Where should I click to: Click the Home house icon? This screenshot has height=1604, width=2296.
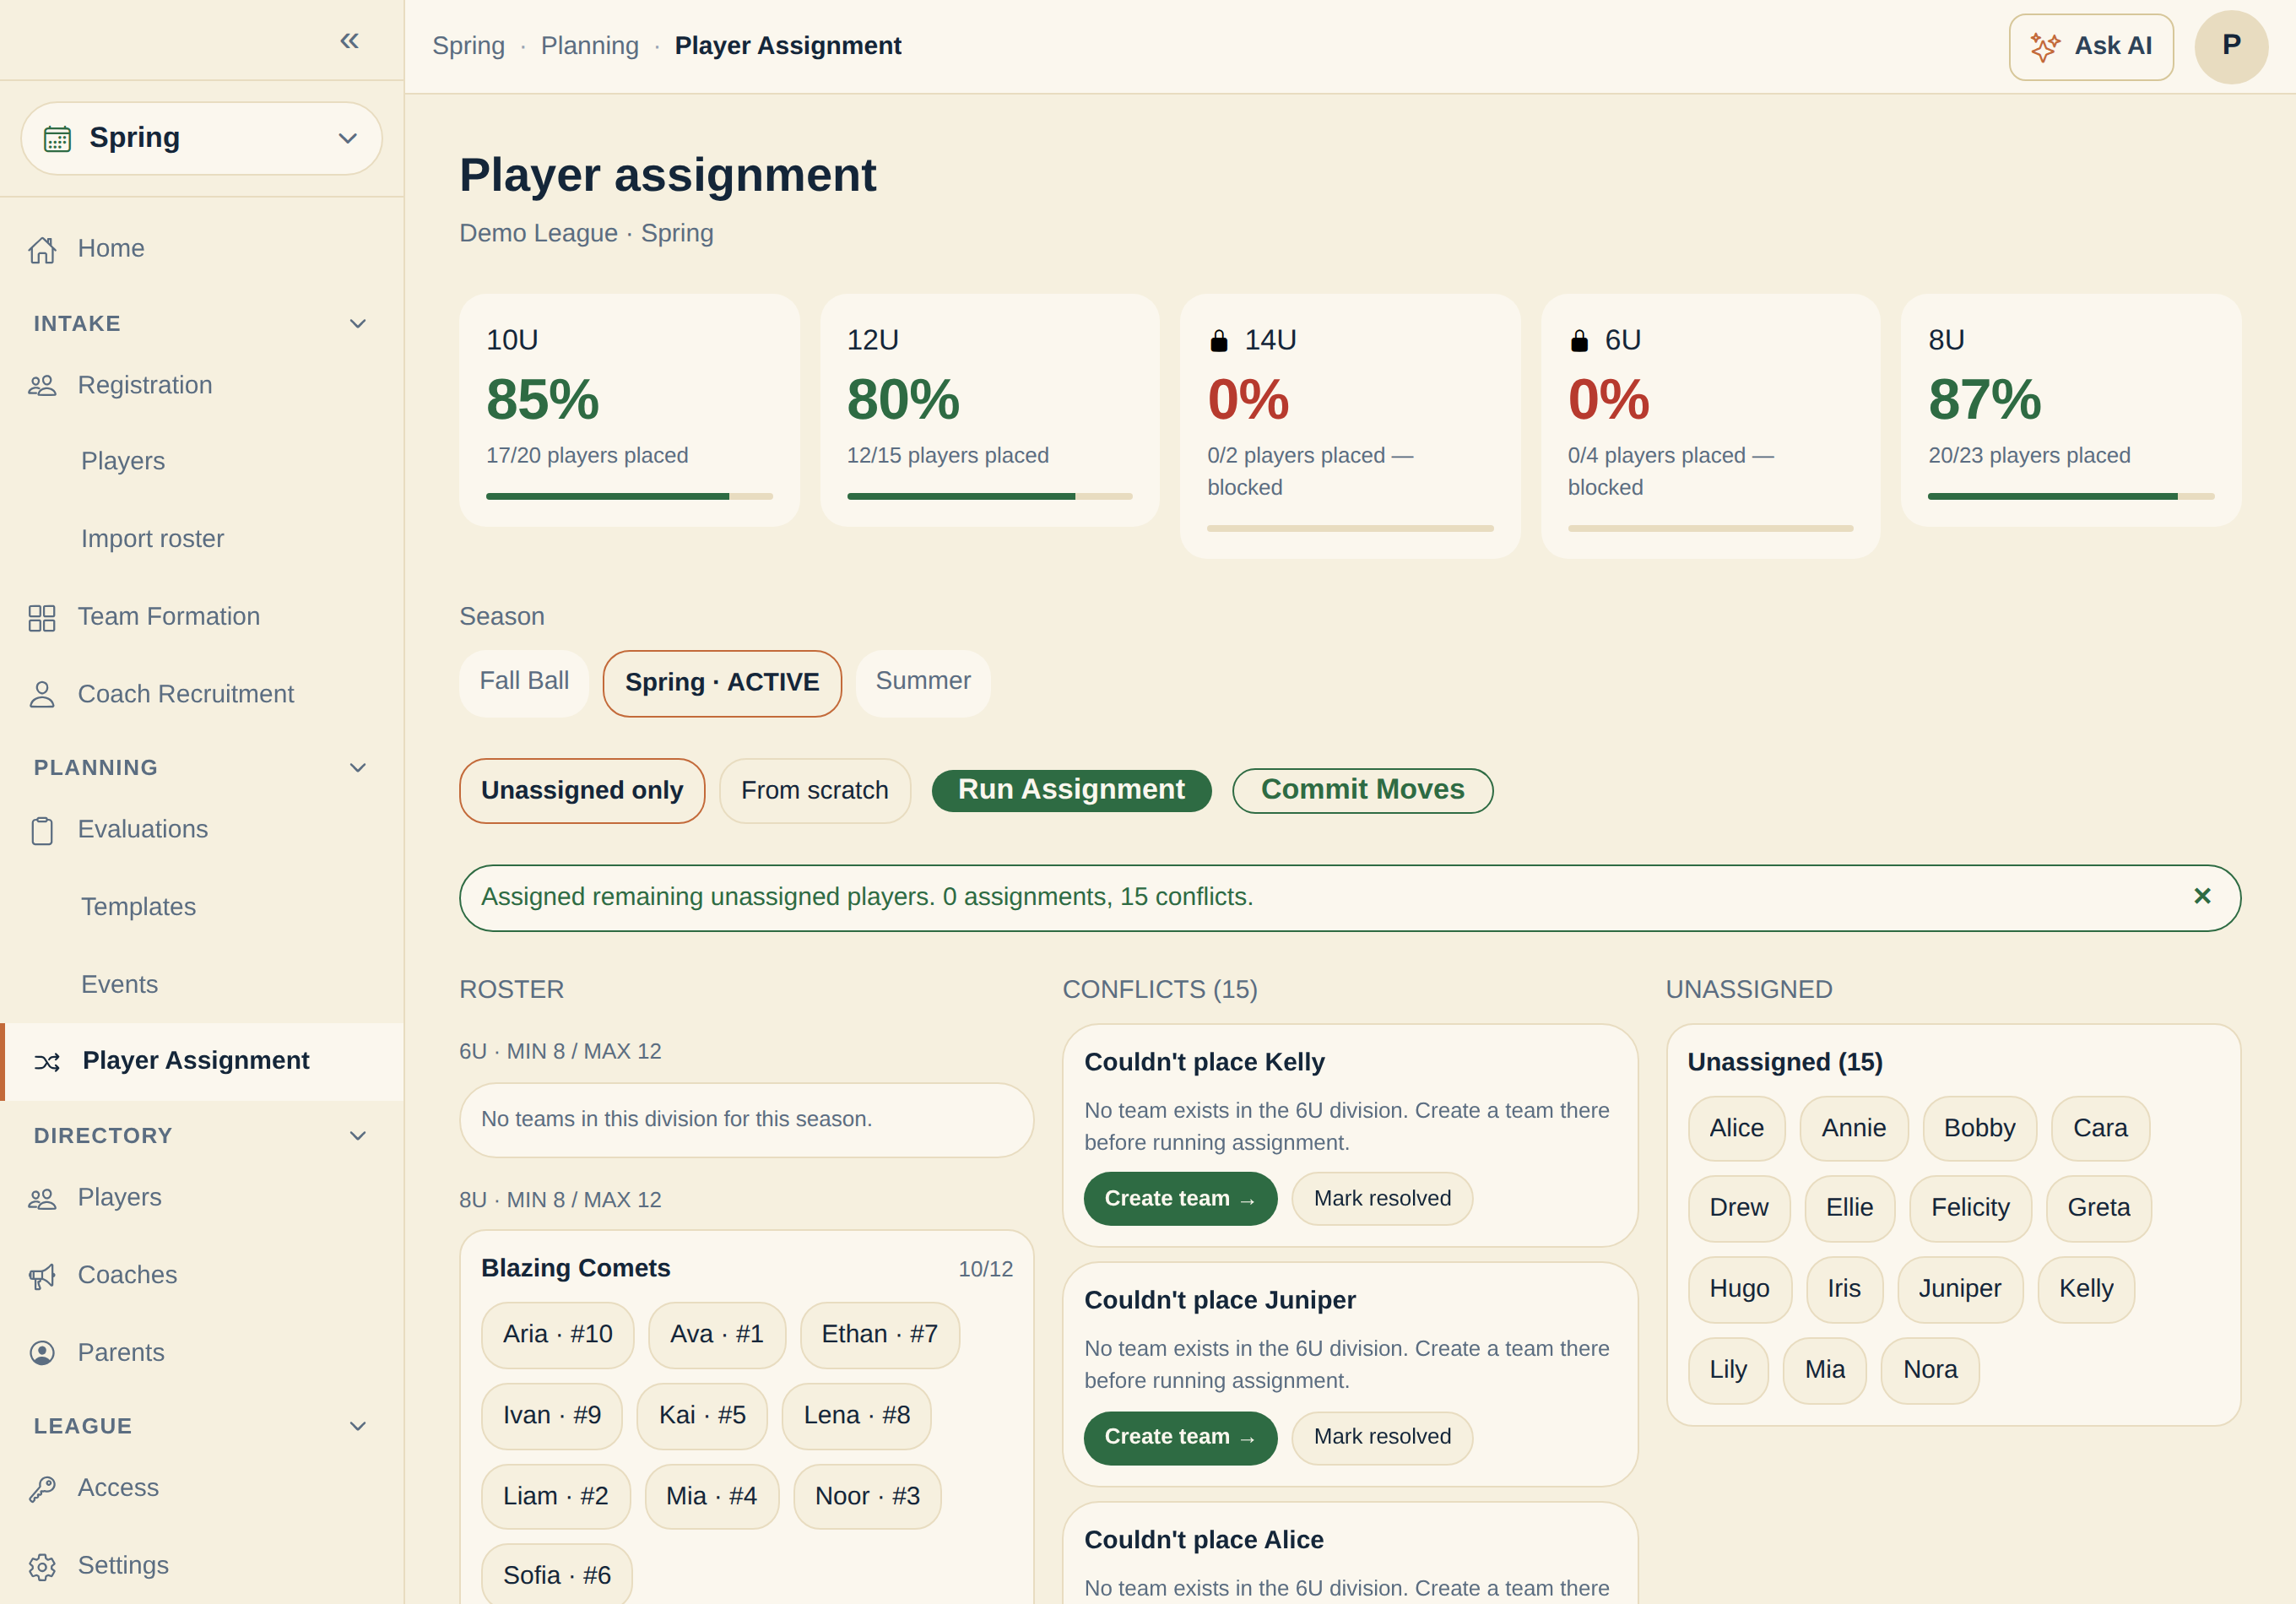coord(42,249)
